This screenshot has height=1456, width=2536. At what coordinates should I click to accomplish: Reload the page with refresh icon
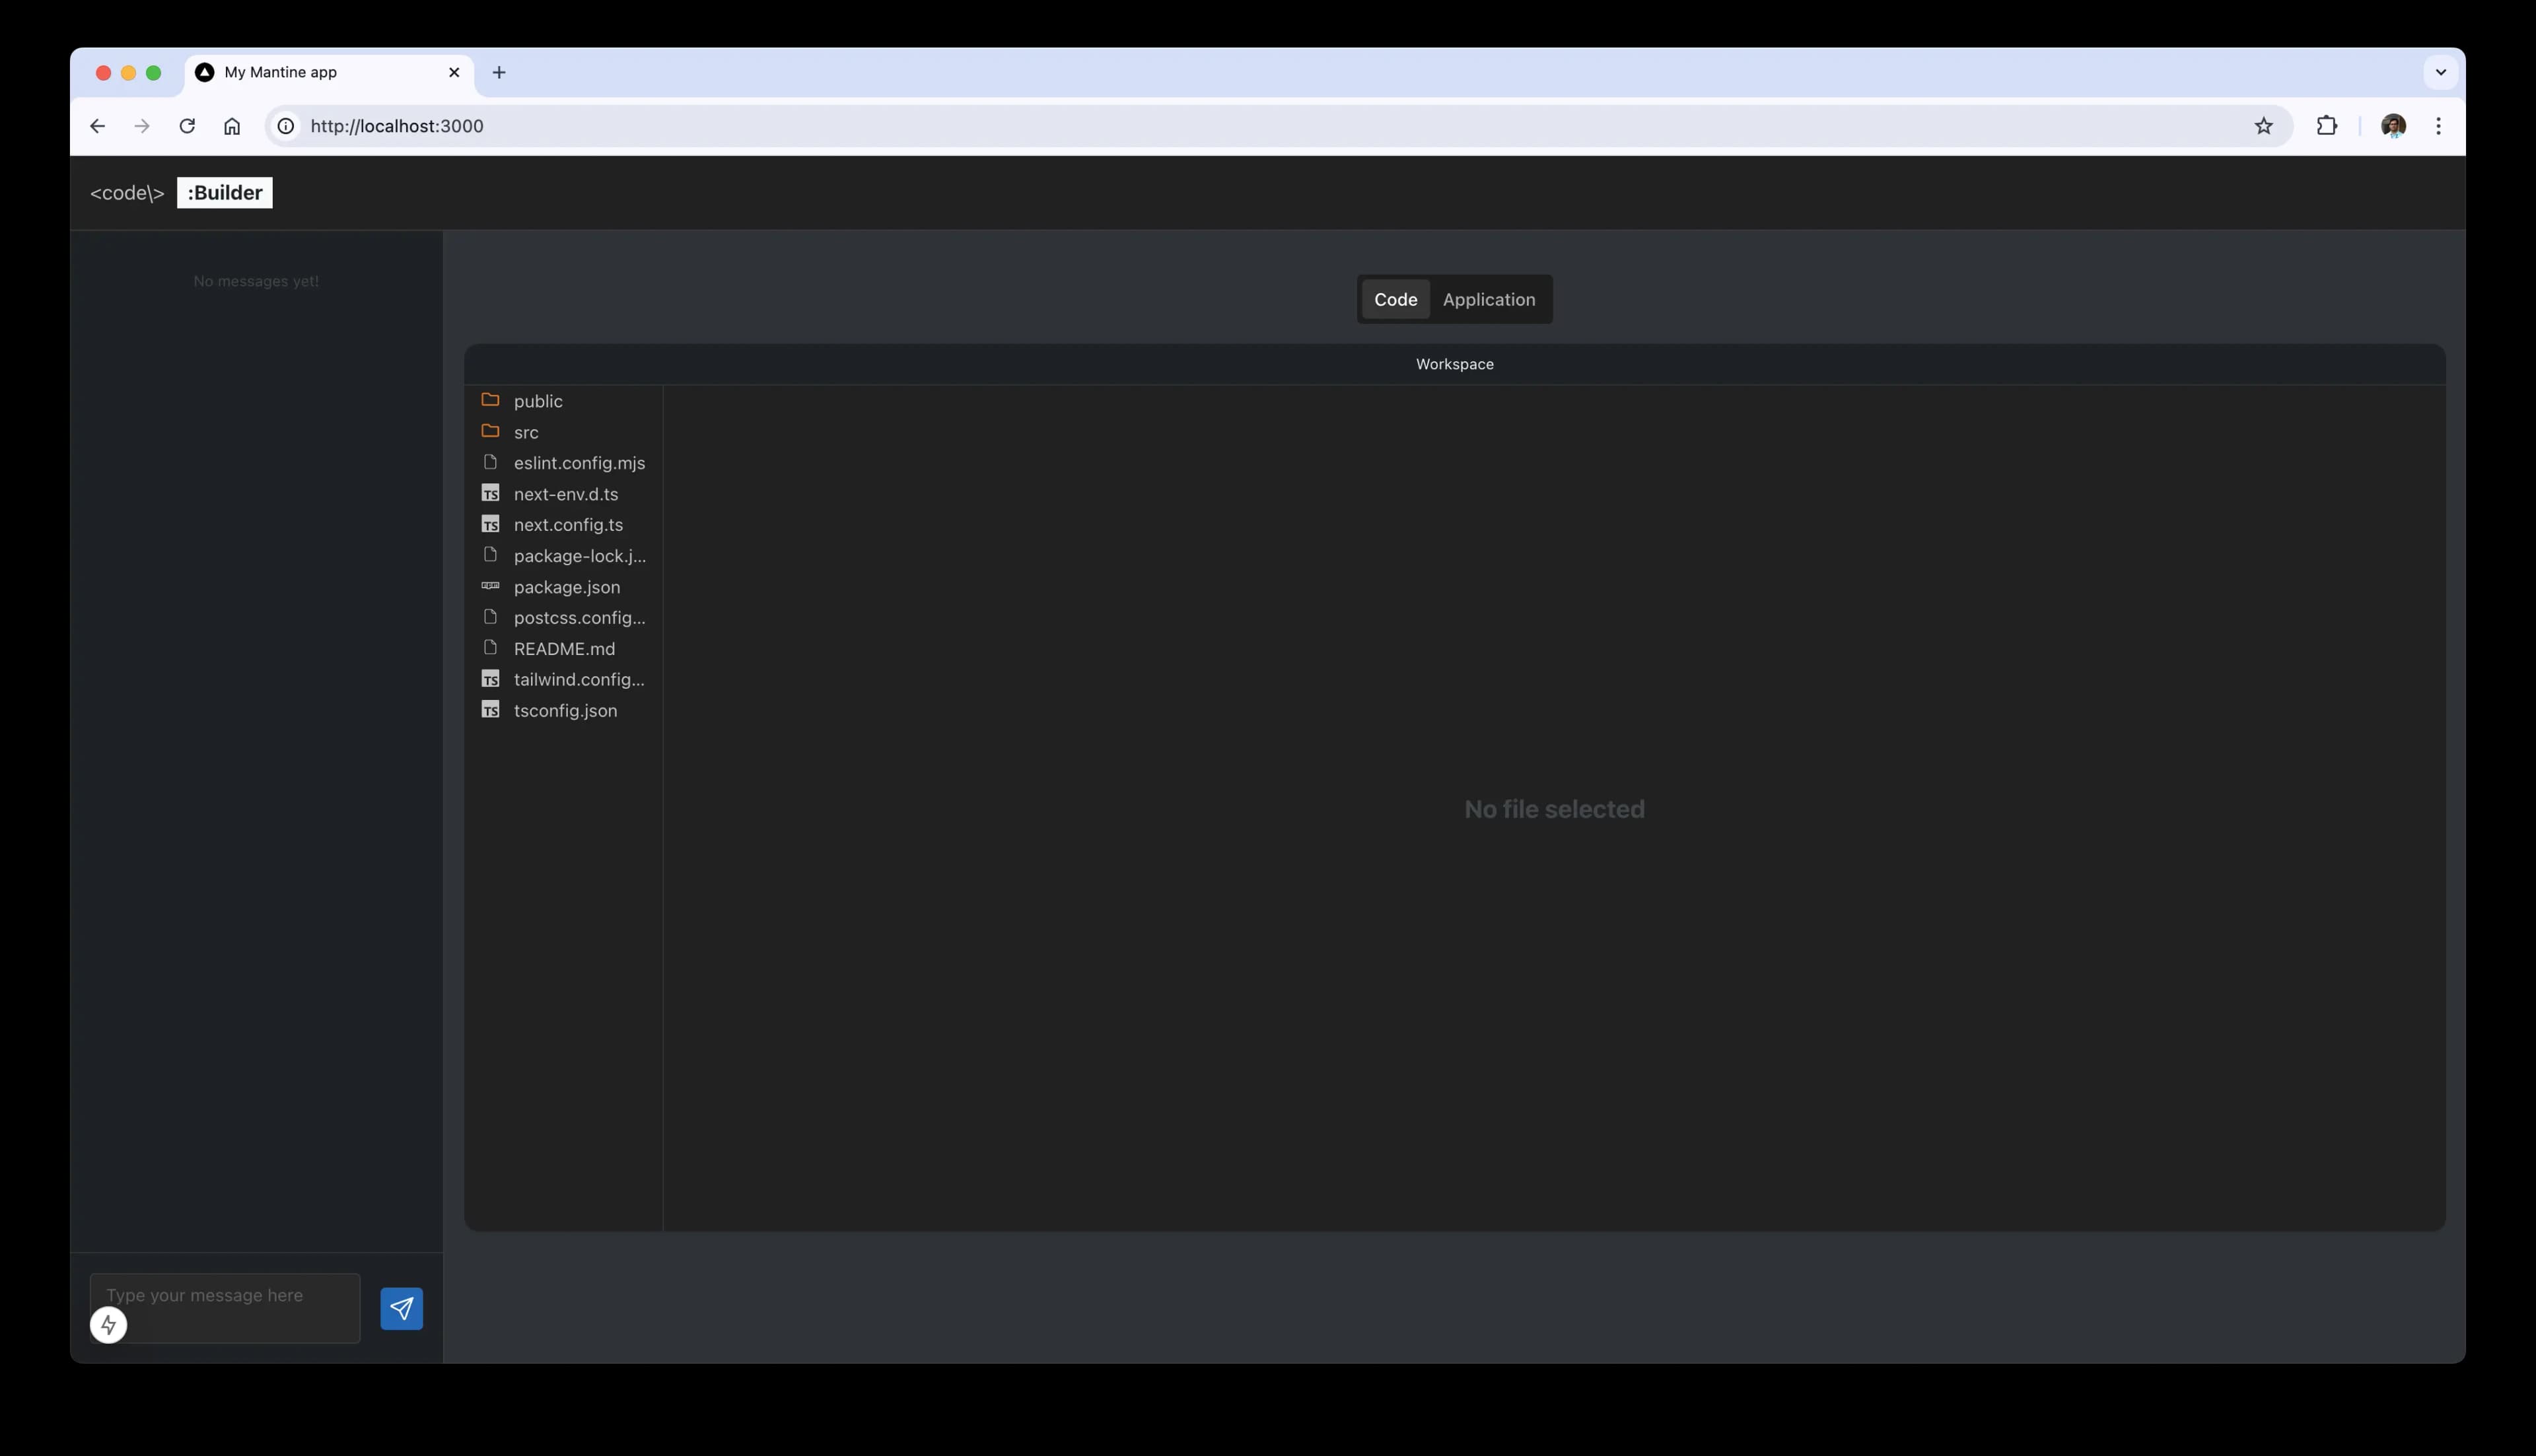pos(187,126)
